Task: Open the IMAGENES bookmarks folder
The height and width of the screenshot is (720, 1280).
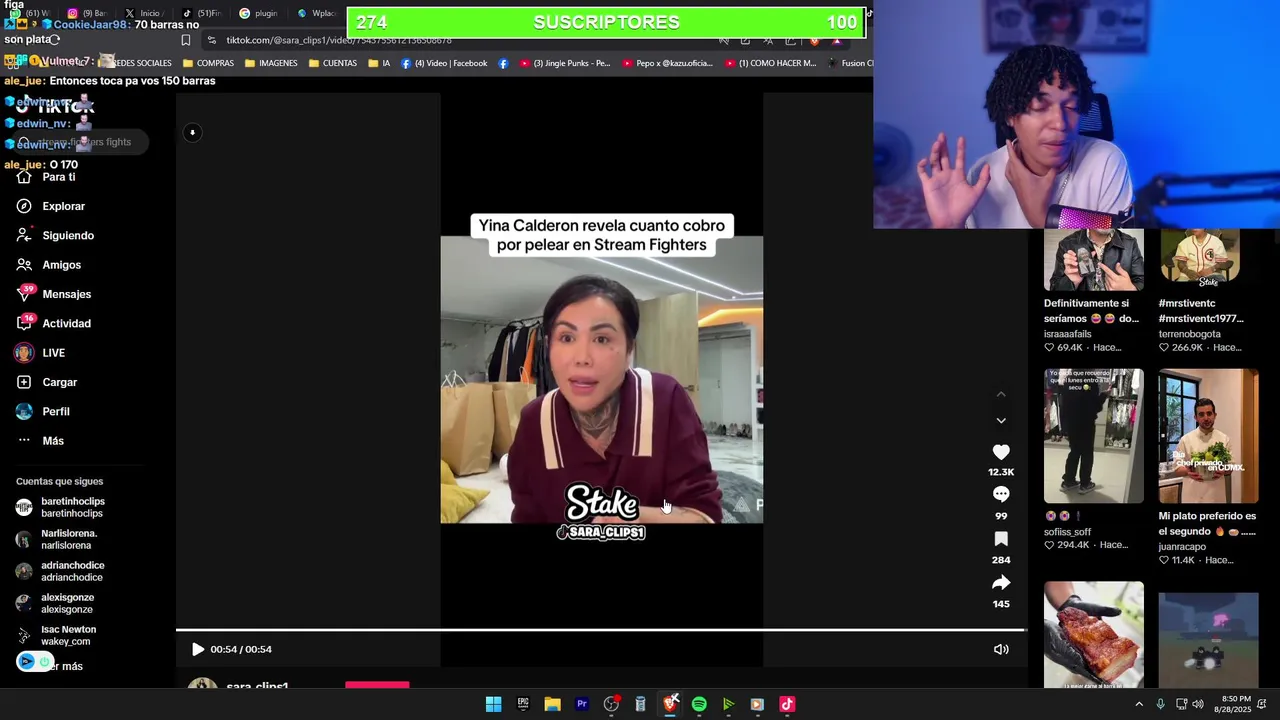Action: point(271,63)
